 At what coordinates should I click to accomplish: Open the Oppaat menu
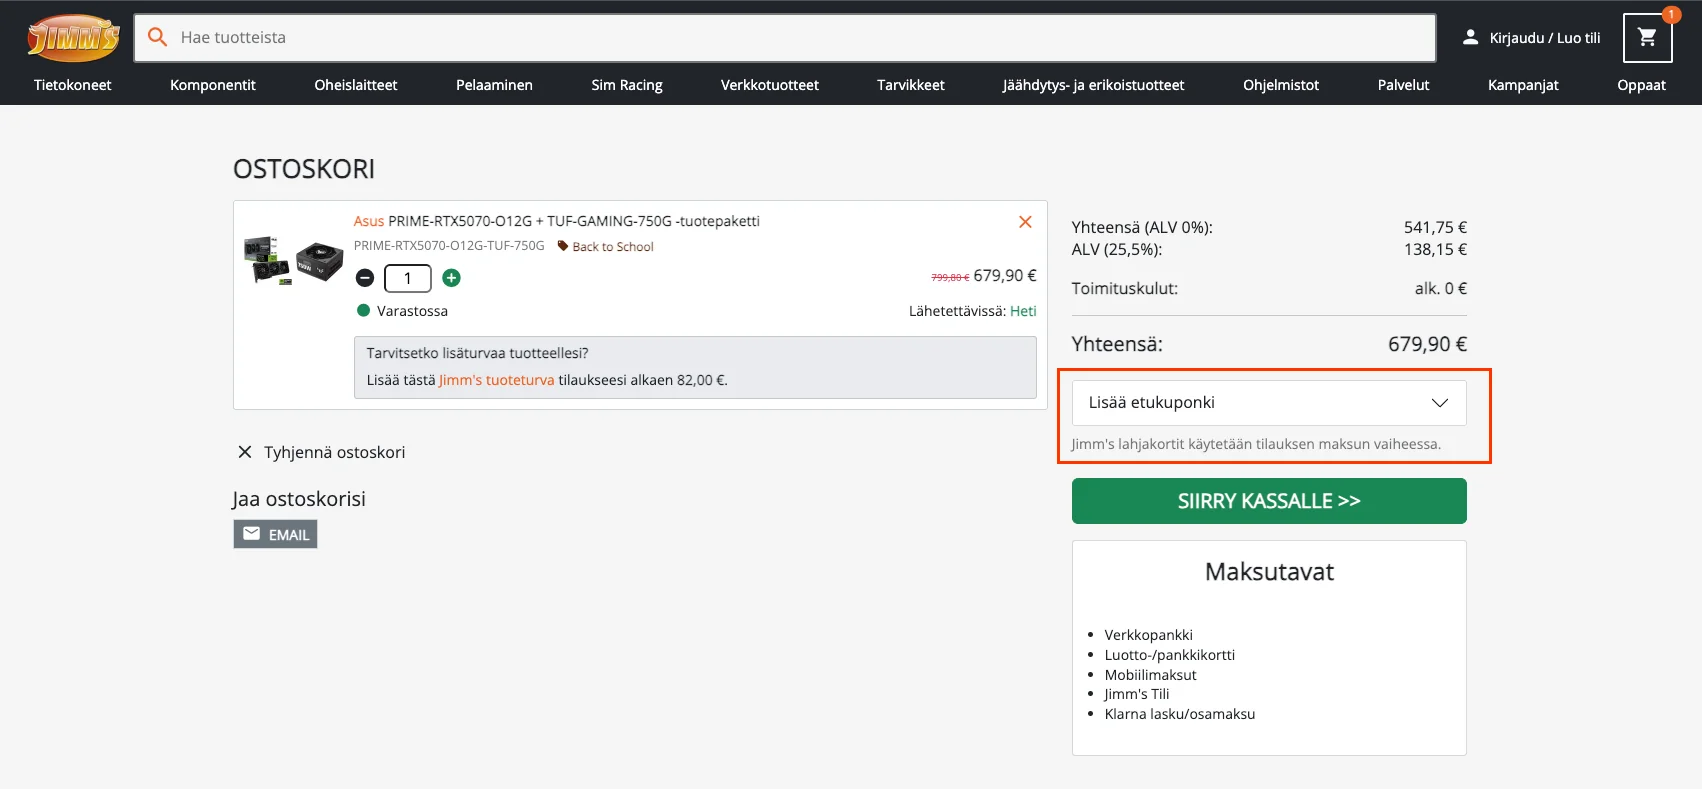pyautogui.click(x=1642, y=85)
